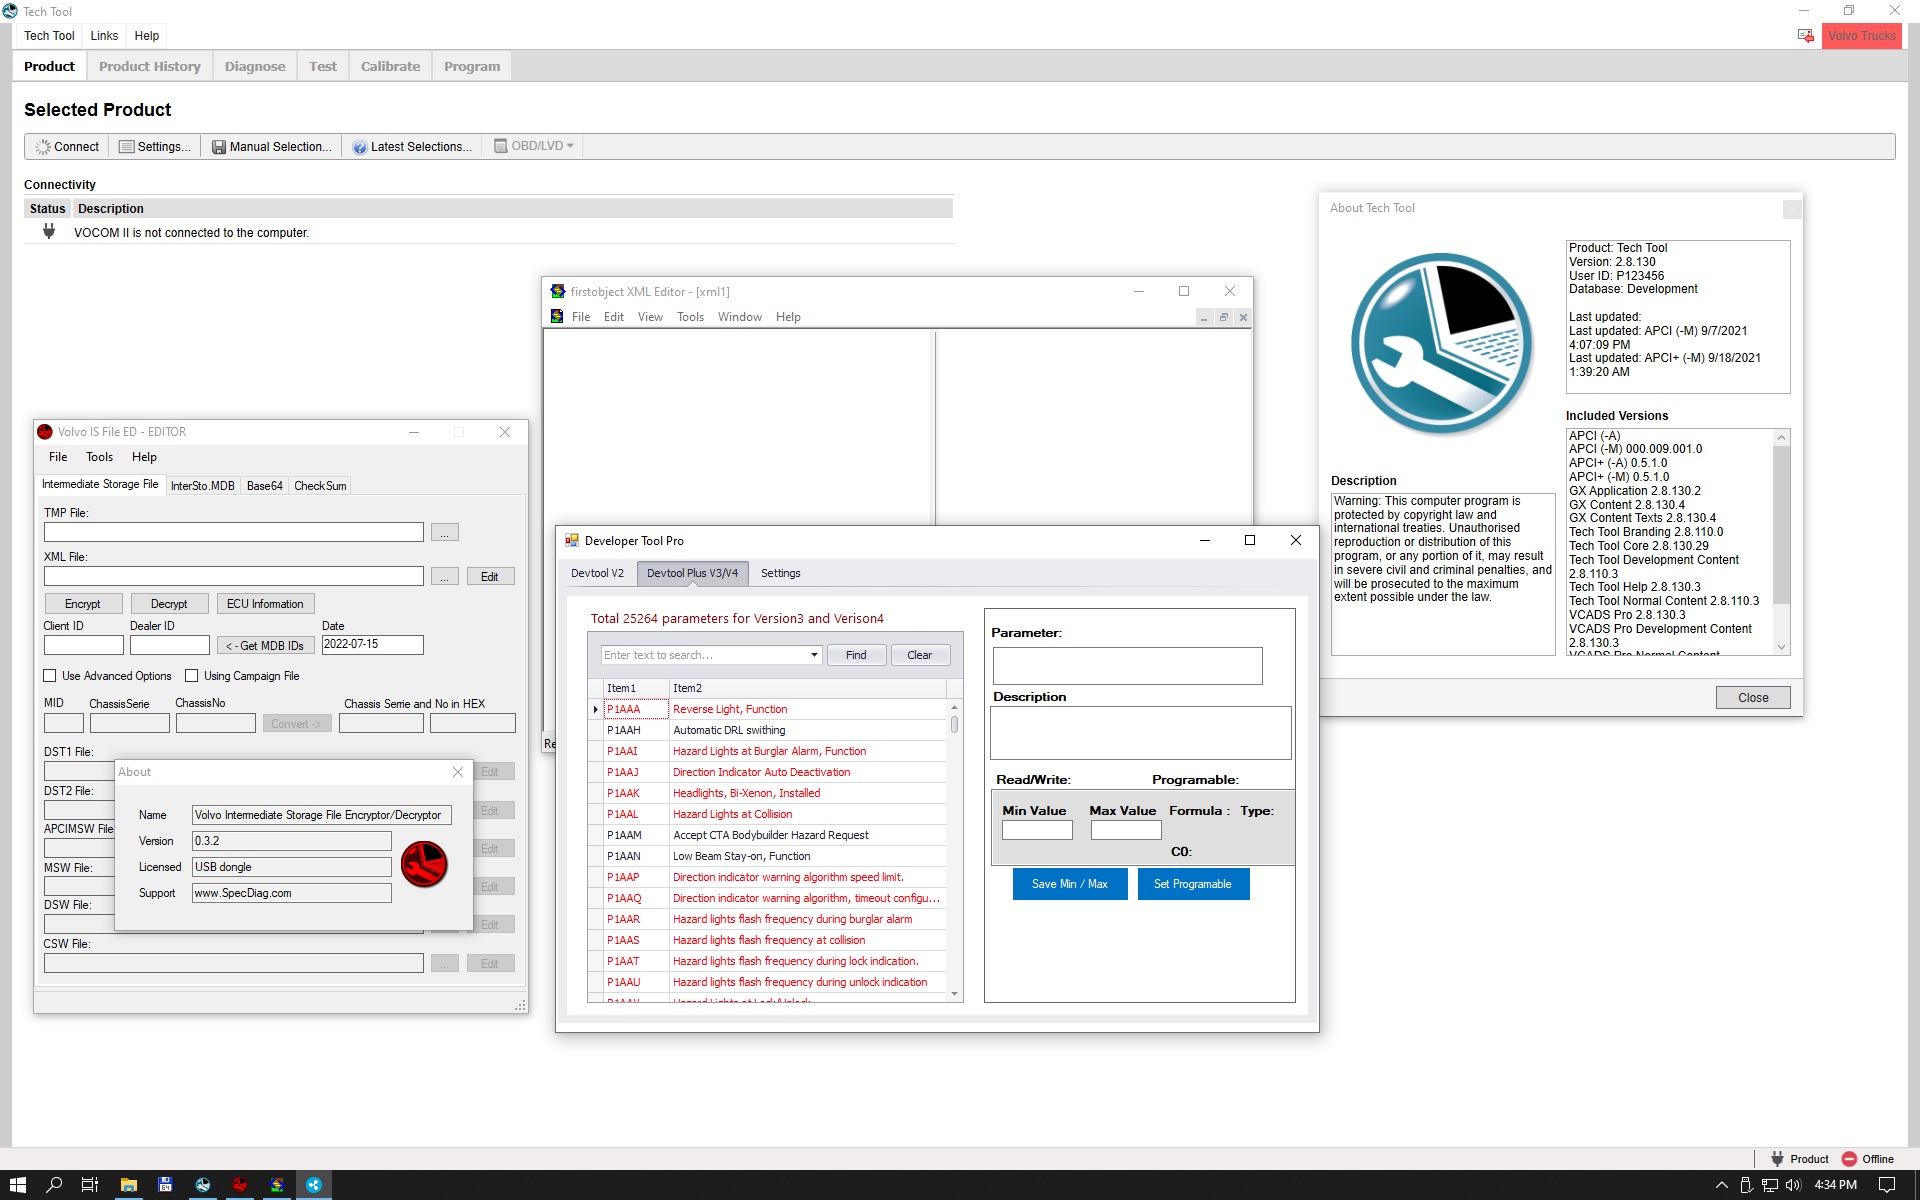Click the Included Versions scrollbar thumb

(1781, 525)
